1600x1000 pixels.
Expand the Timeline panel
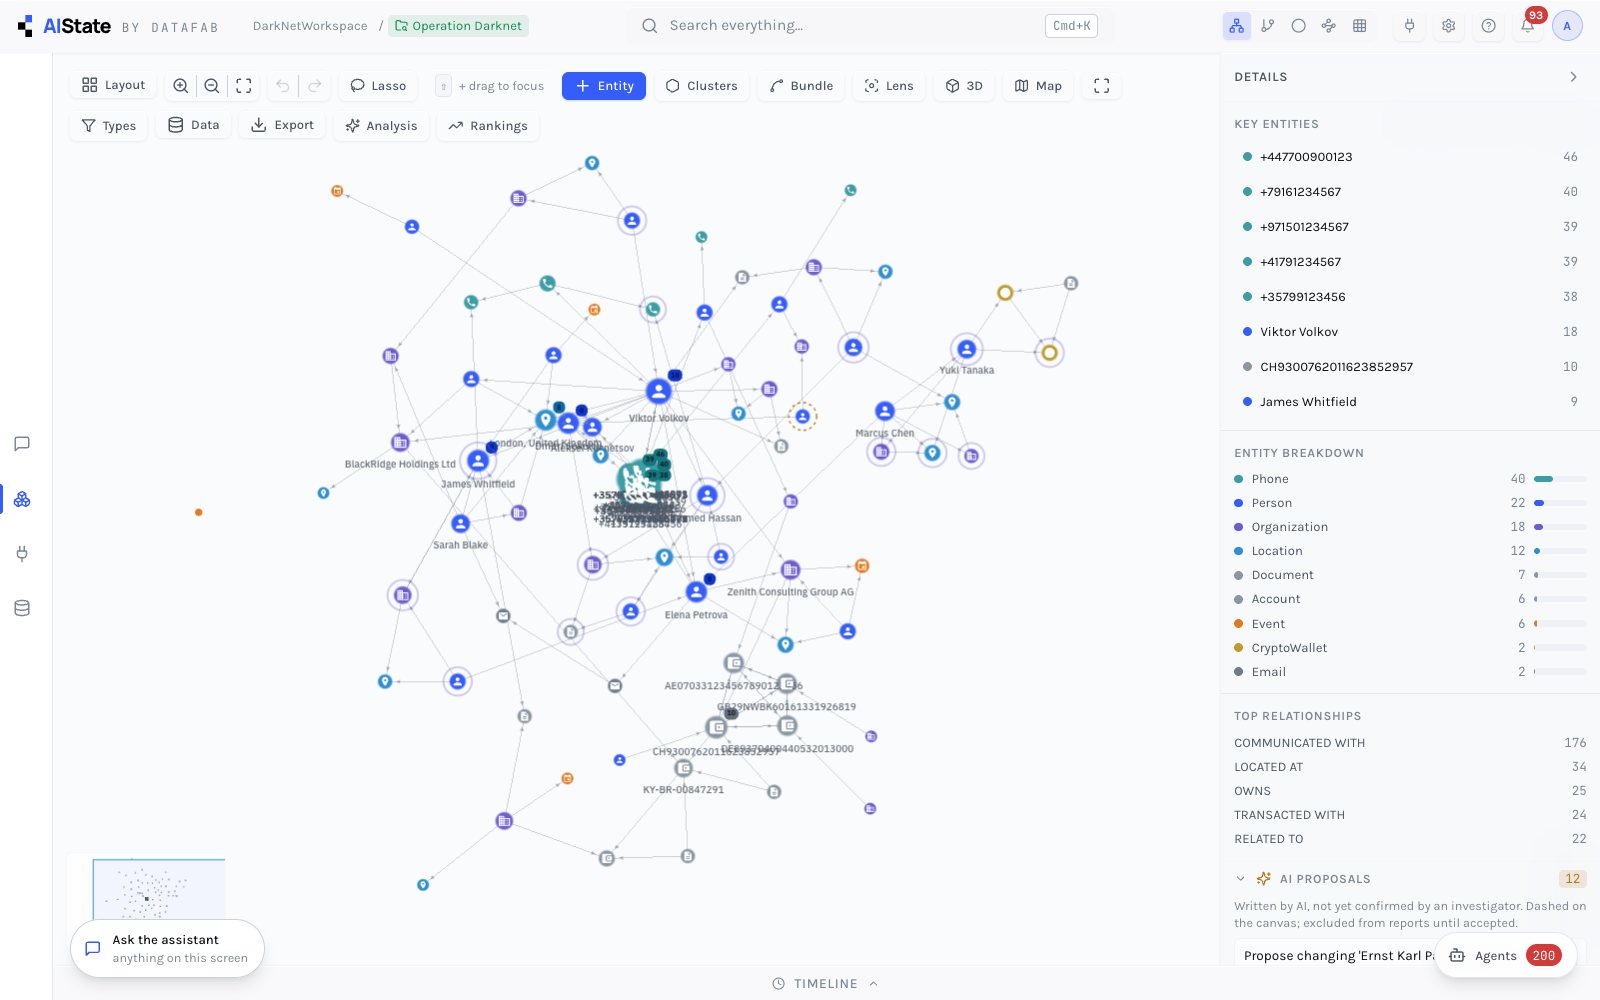pos(826,984)
